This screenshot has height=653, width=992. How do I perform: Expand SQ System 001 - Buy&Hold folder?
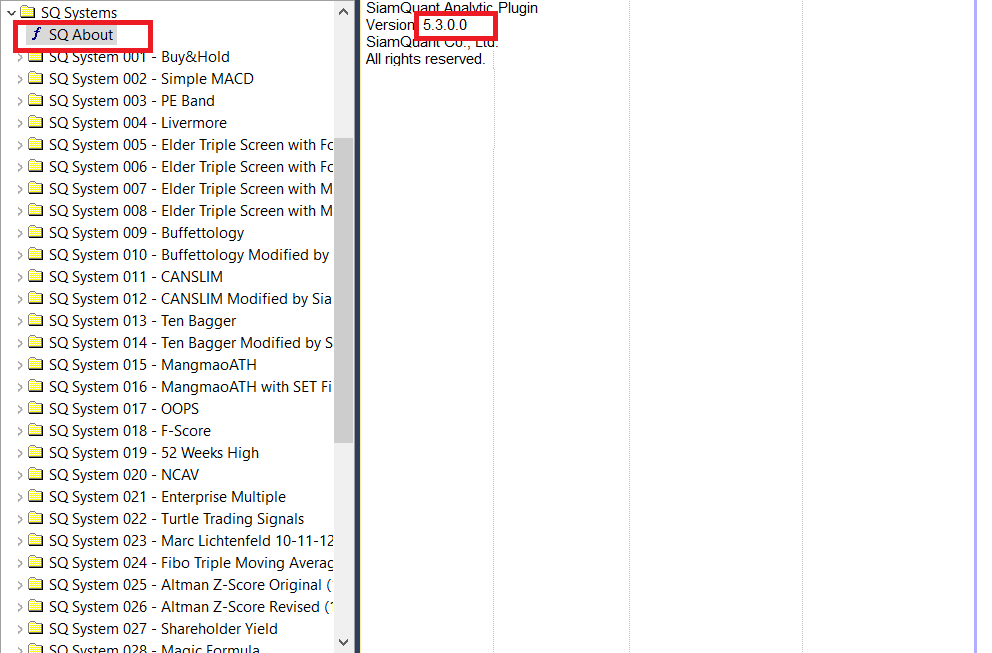click(x=20, y=57)
